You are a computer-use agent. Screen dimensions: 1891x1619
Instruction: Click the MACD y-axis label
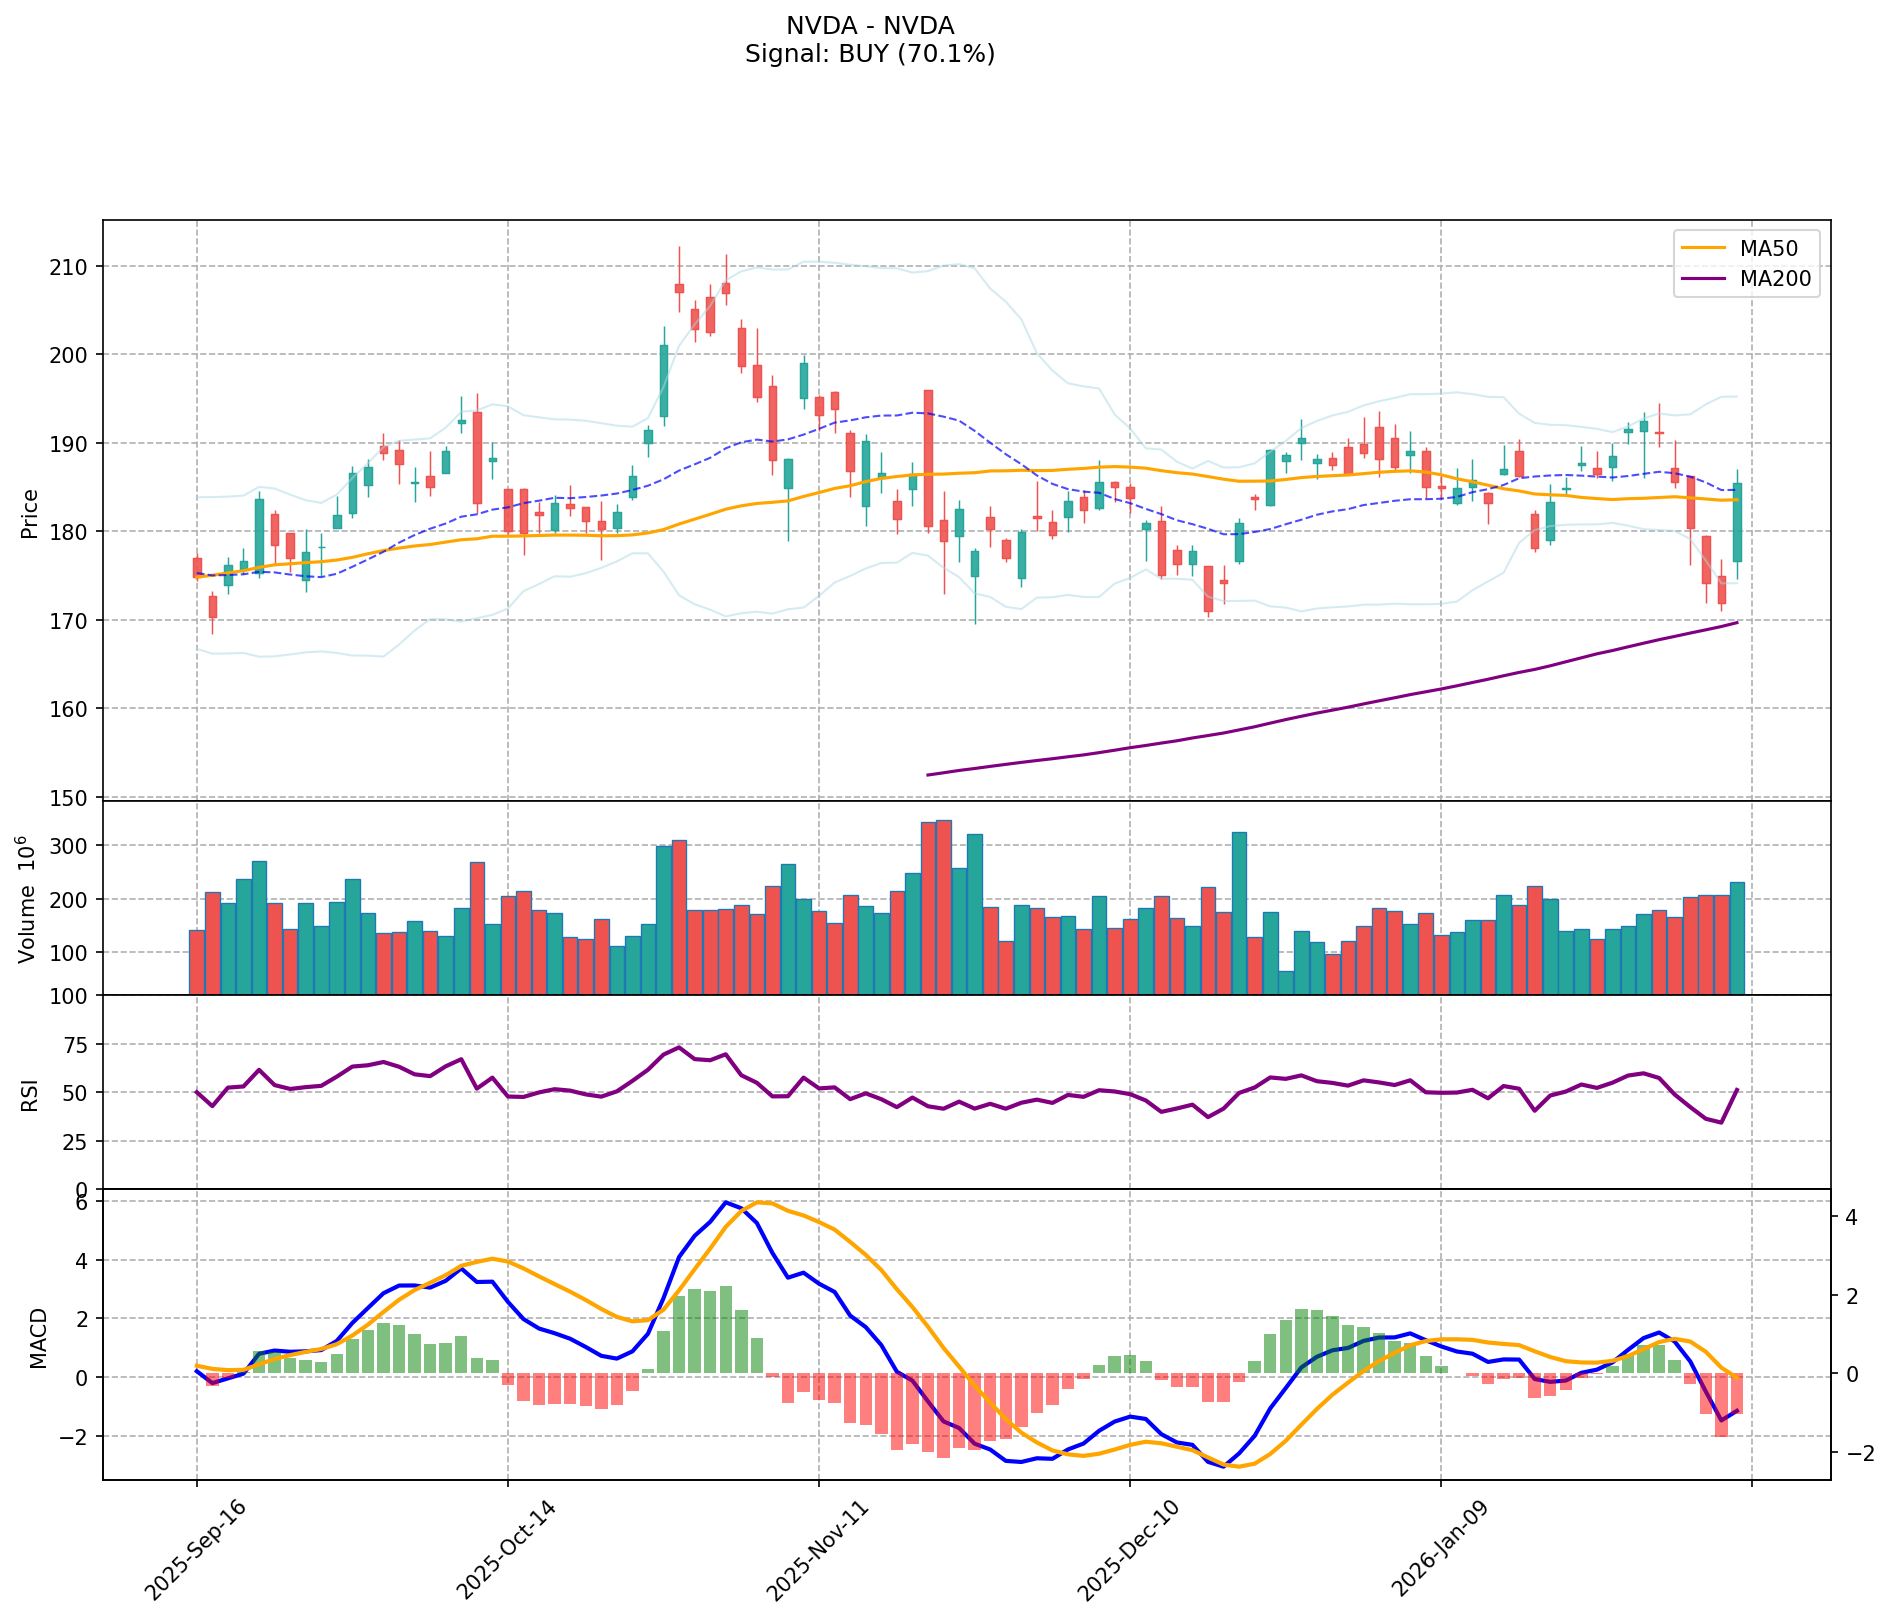click(37, 1337)
